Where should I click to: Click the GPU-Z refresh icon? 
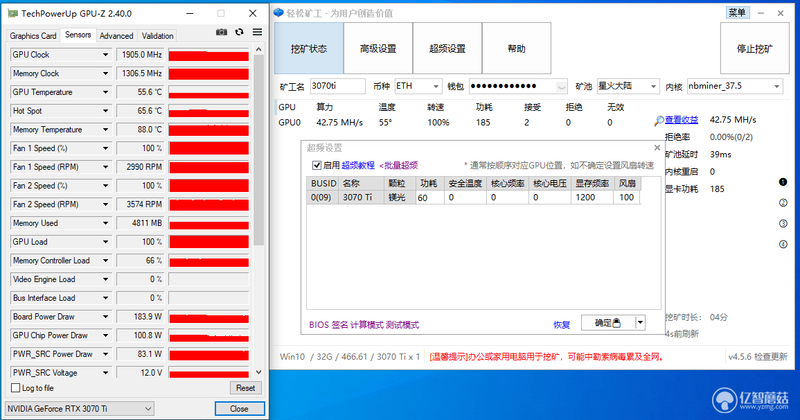pyautogui.click(x=239, y=32)
